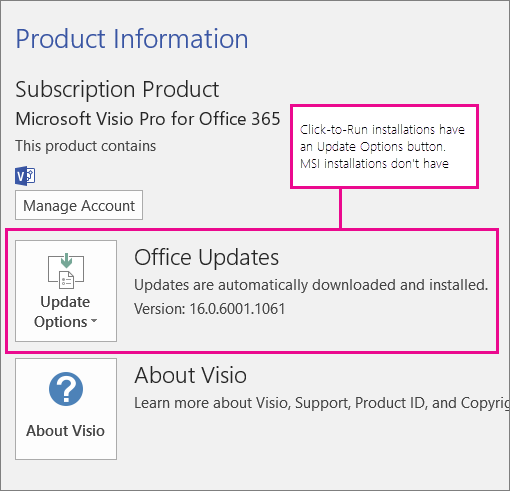Screen dimensions: 510x491
Task: Click the document icon inside Update Options
Action: coord(66,280)
